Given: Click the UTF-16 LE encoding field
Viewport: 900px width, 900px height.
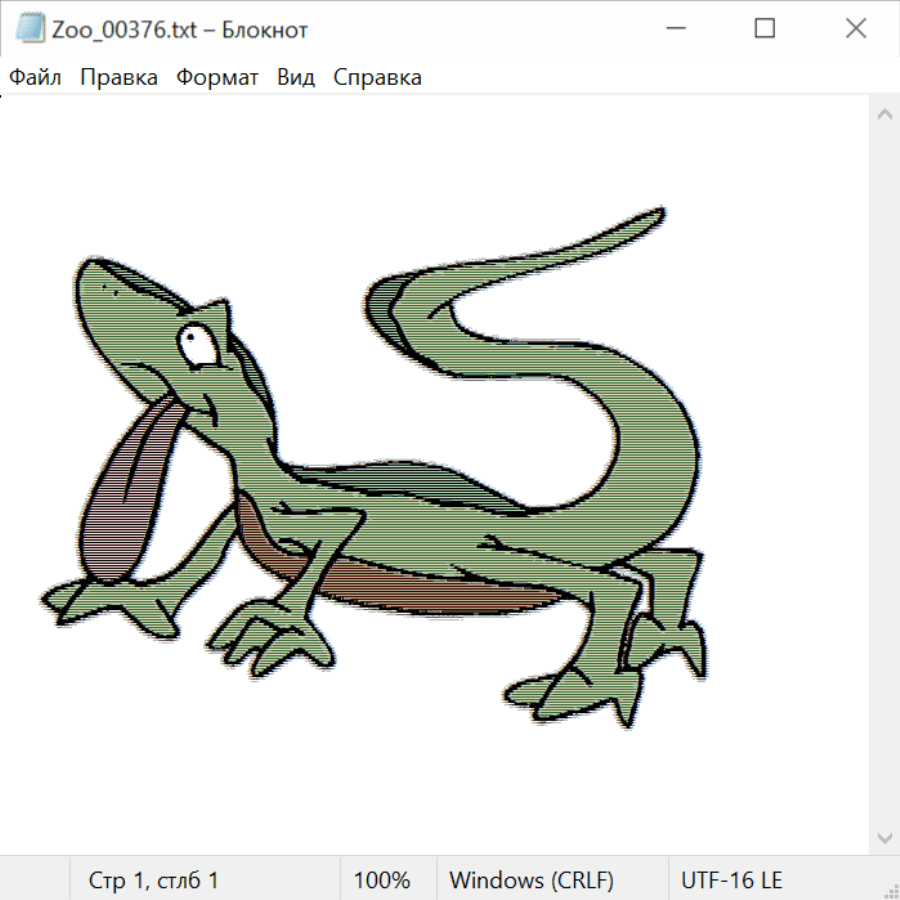Looking at the screenshot, I should point(731,881).
